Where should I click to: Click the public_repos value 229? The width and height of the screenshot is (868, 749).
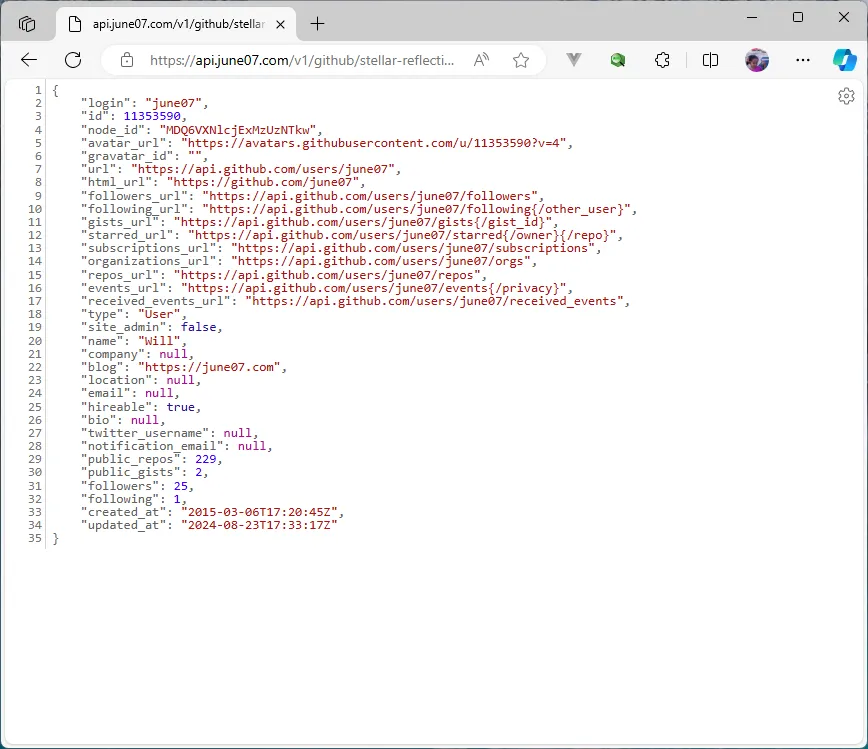tap(205, 459)
